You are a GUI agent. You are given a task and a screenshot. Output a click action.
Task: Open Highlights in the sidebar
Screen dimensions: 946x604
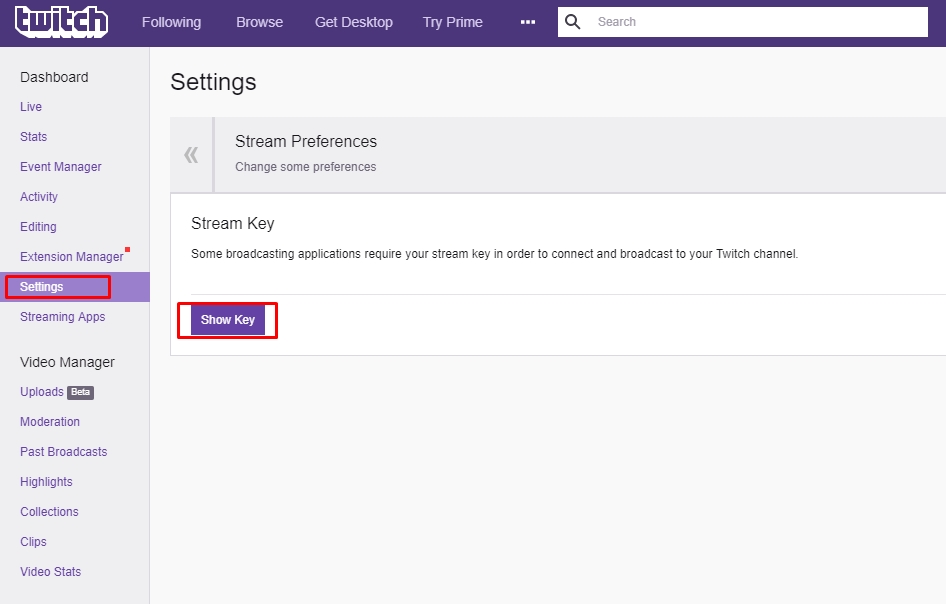point(46,482)
